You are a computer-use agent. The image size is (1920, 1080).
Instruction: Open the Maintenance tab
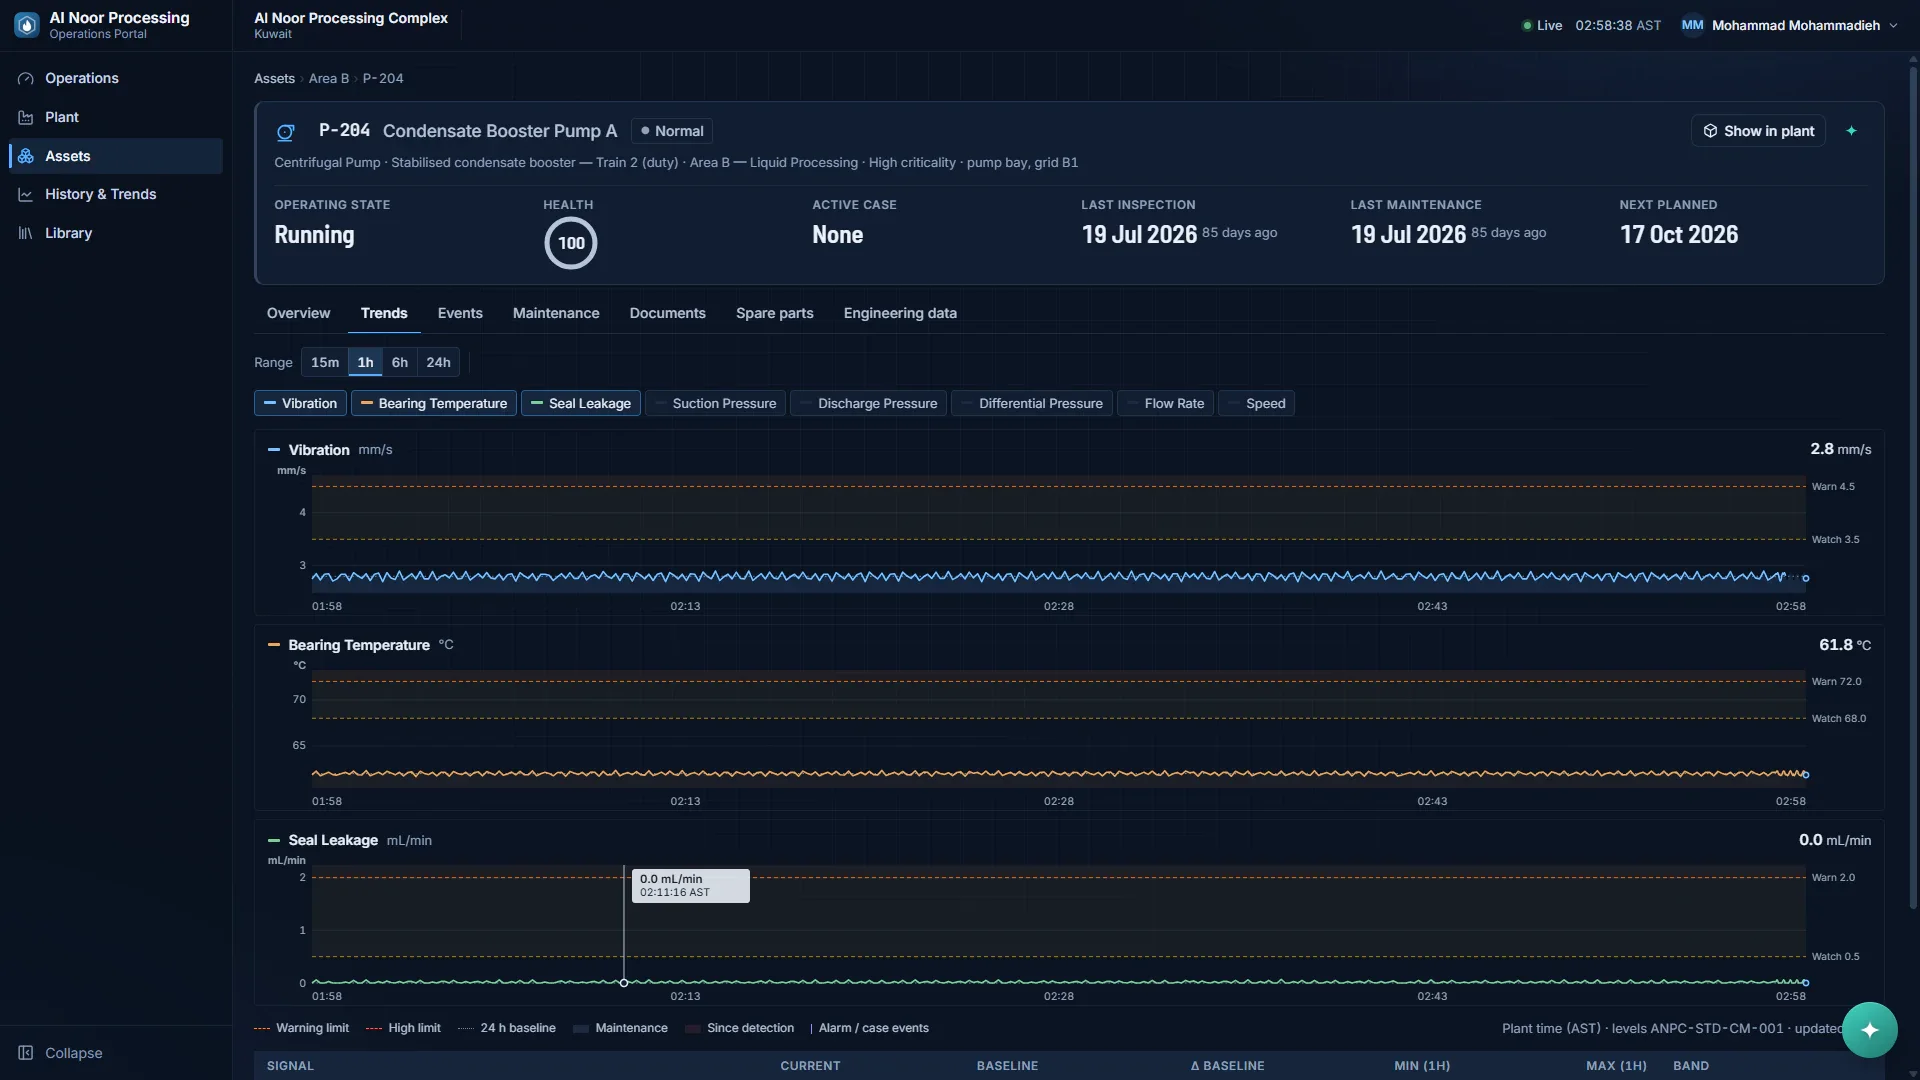[x=556, y=313]
